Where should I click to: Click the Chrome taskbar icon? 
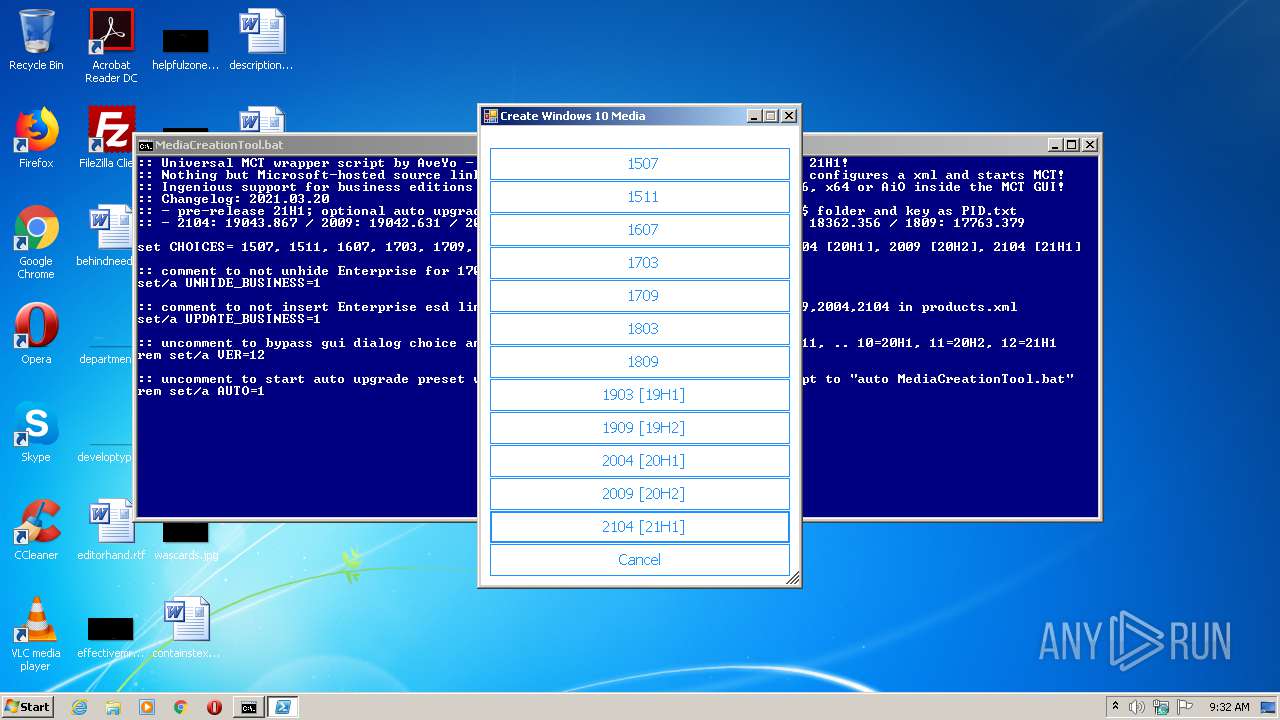181,707
